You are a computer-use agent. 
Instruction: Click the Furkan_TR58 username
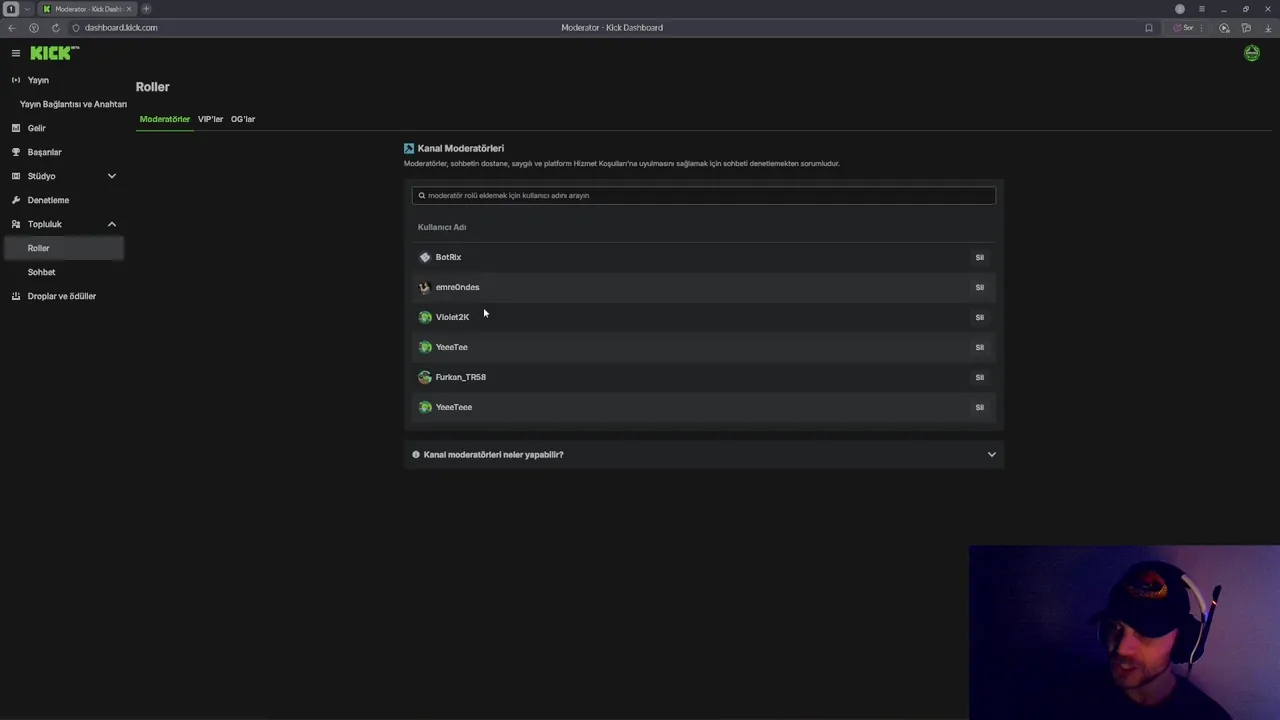[x=460, y=377]
